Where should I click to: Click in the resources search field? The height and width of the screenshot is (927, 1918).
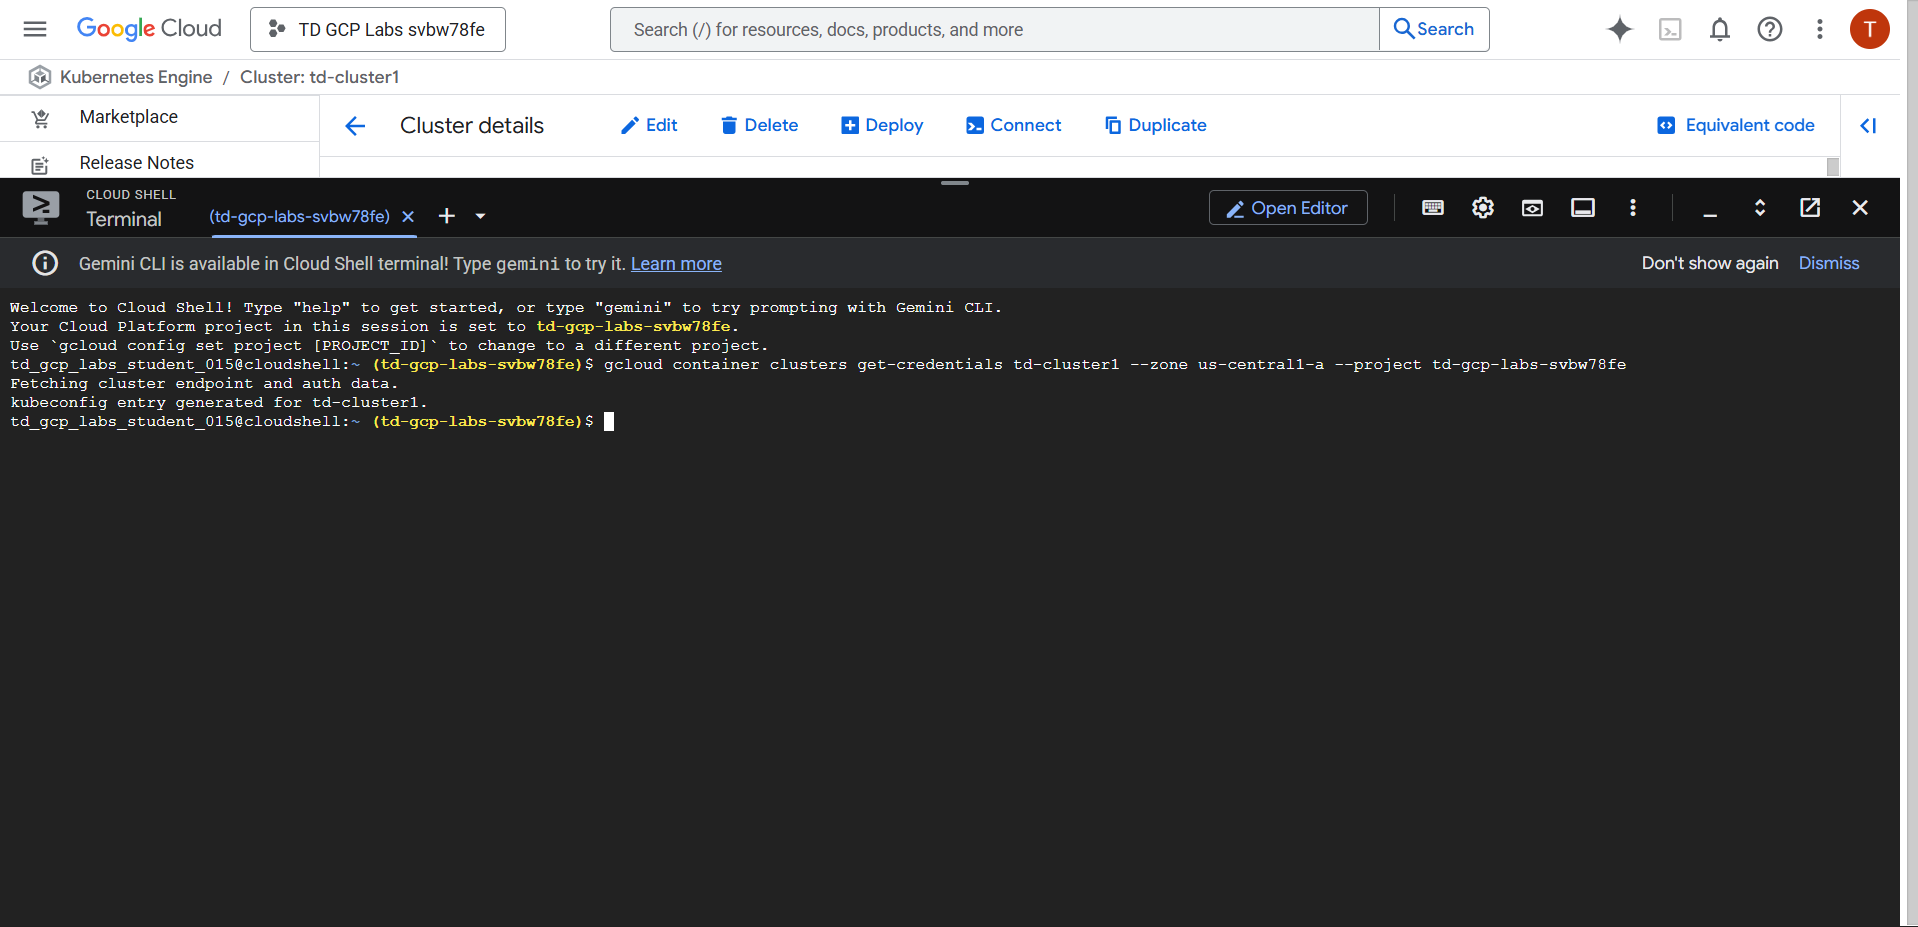(x=994, y=29)
